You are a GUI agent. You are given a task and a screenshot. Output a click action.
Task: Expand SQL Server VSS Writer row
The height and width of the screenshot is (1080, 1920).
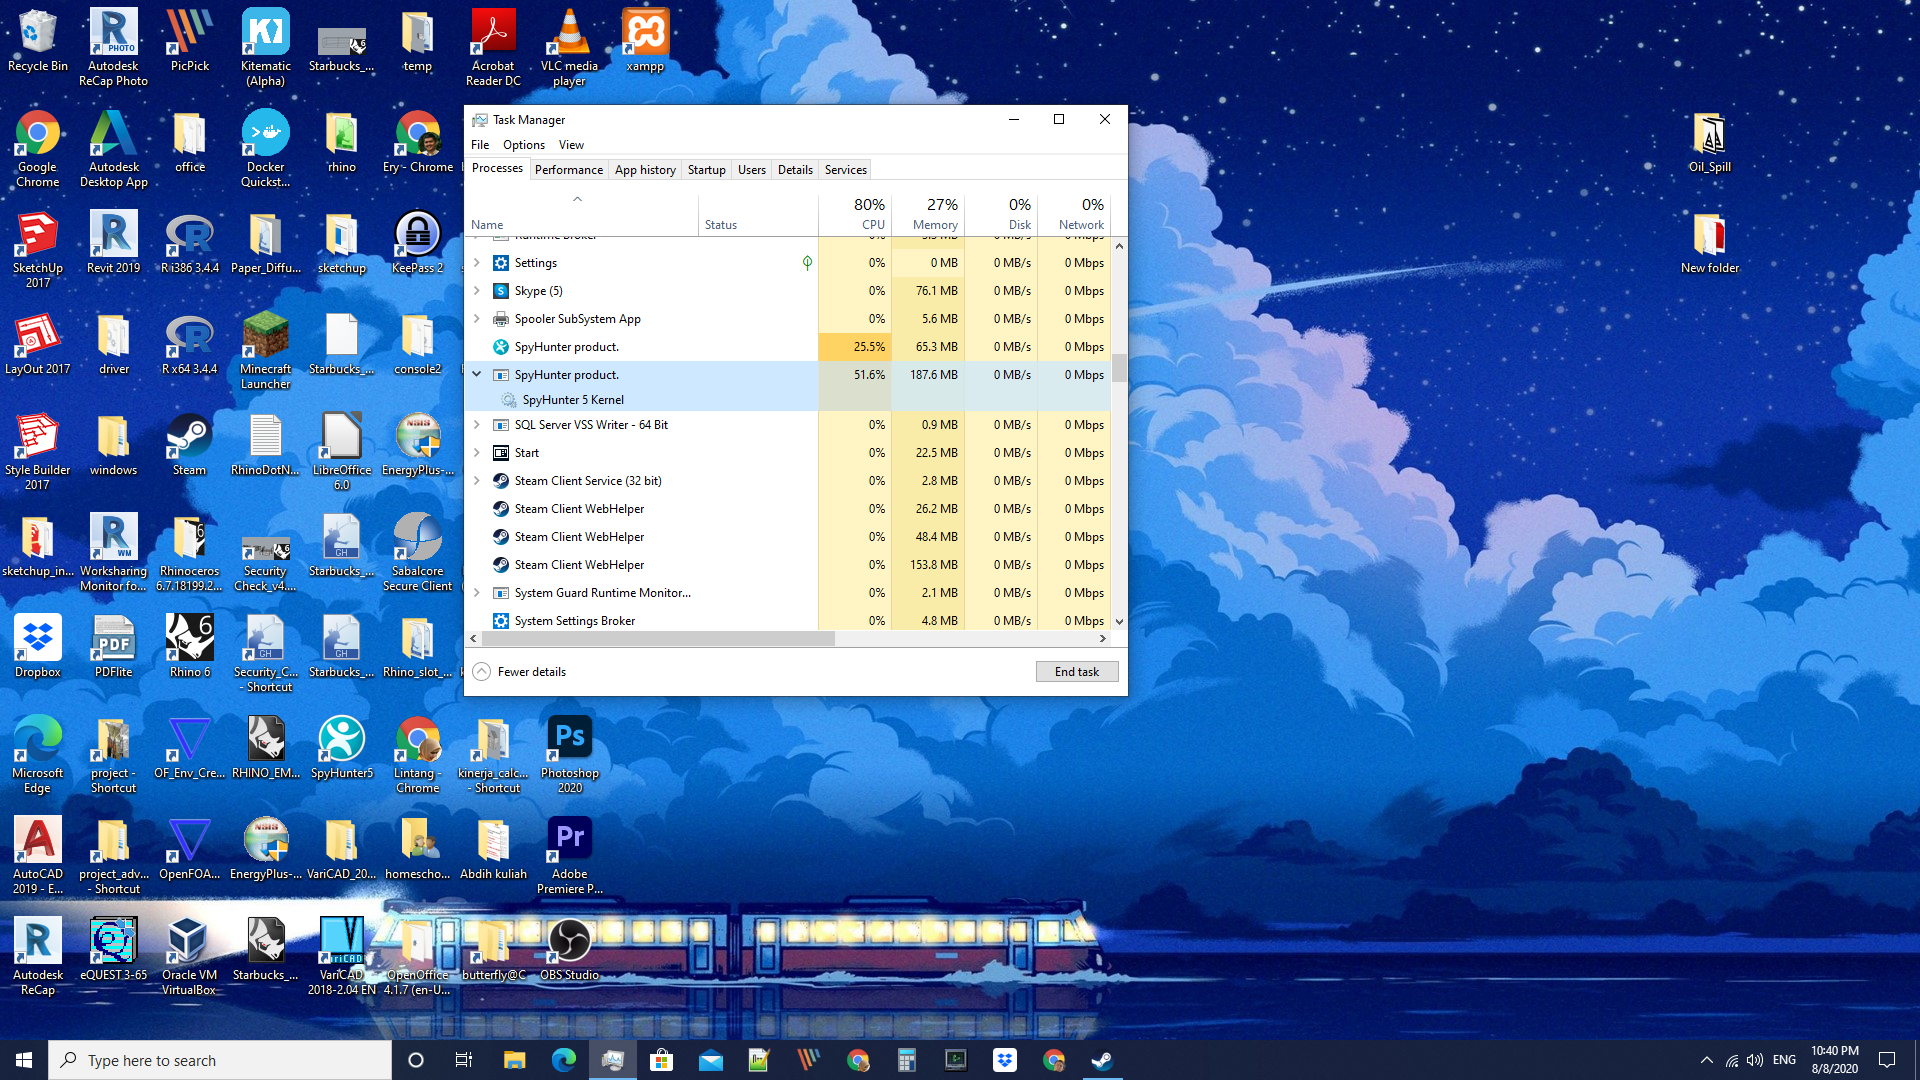click(x=477, y=425)
